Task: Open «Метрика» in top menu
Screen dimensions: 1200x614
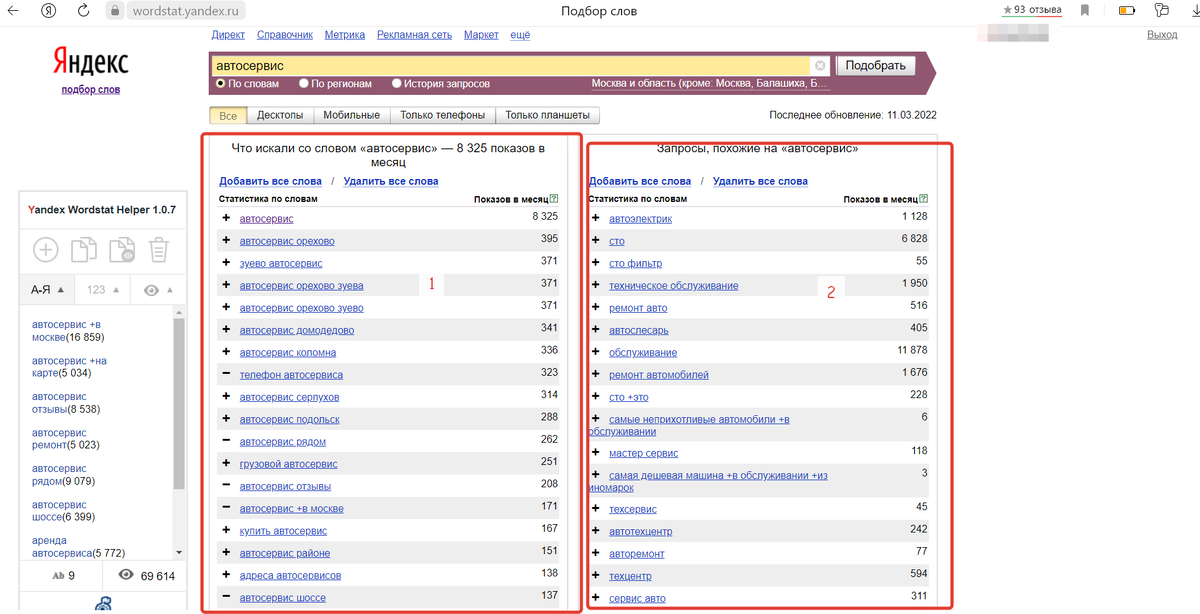Action: pyautogui.click(x=345, y=35)
